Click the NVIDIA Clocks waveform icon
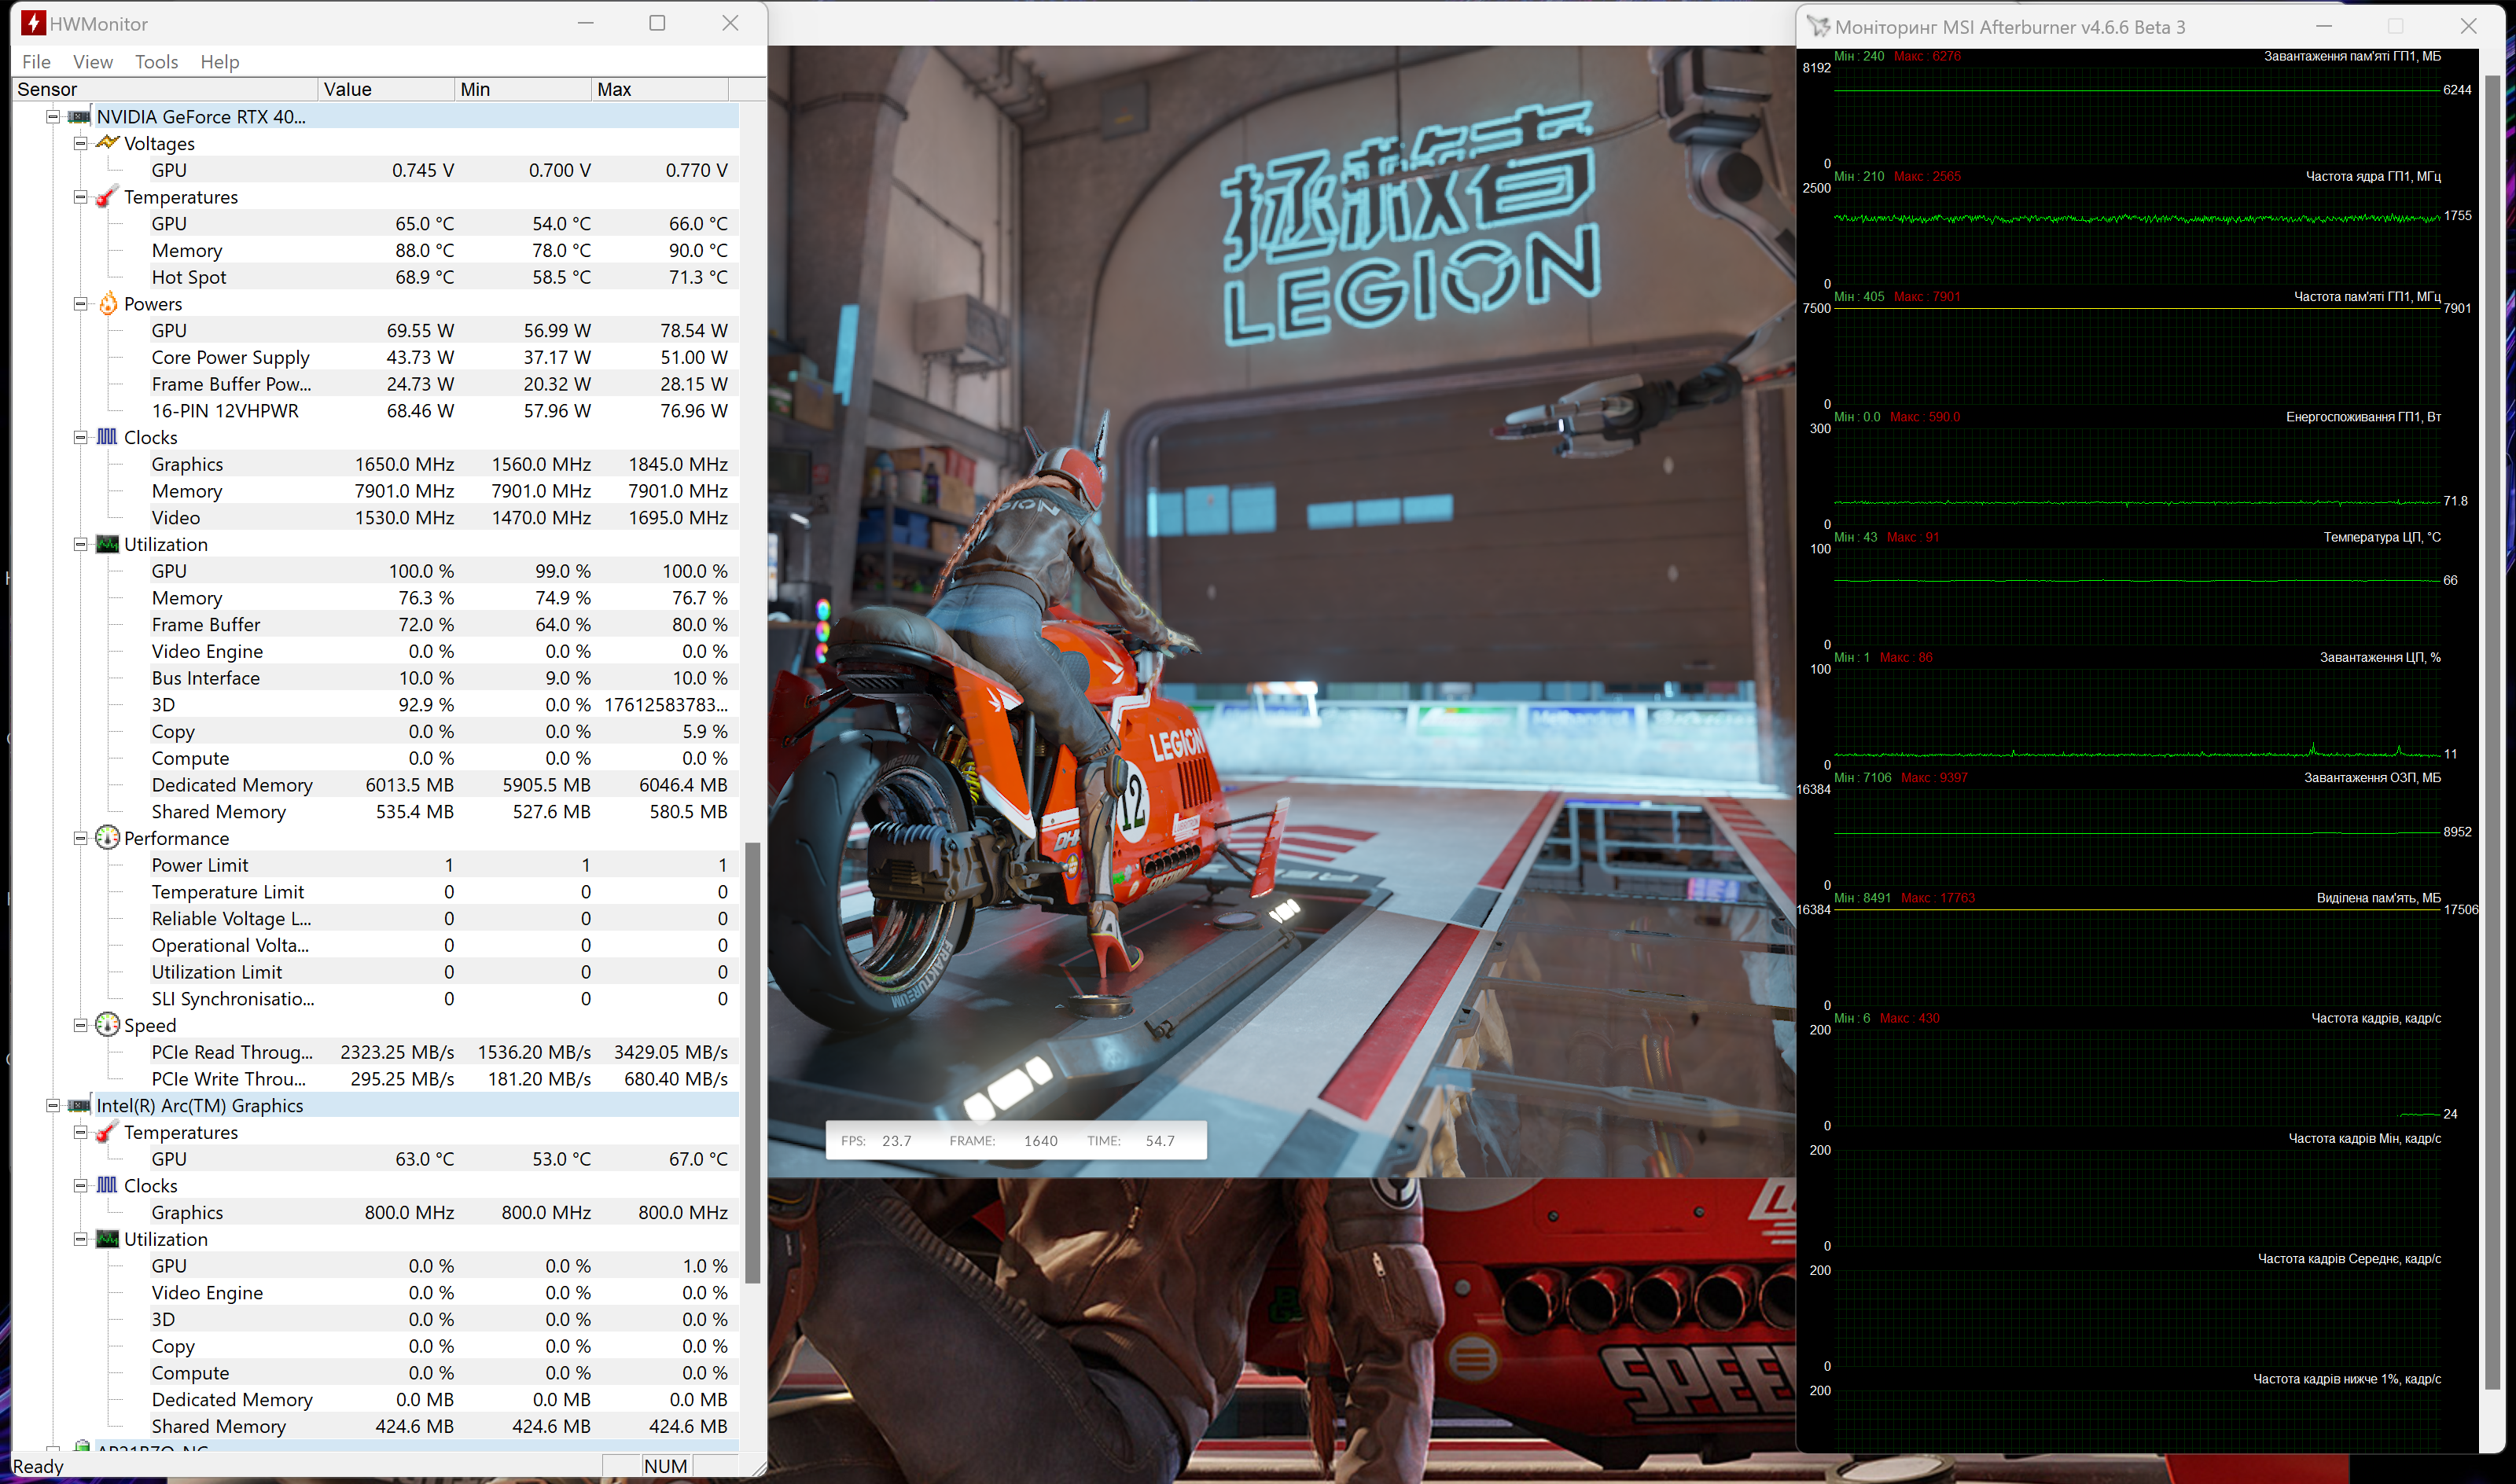Viewport: 2516px width, 1484px height. pyautogui.click(x=107, y=437)
